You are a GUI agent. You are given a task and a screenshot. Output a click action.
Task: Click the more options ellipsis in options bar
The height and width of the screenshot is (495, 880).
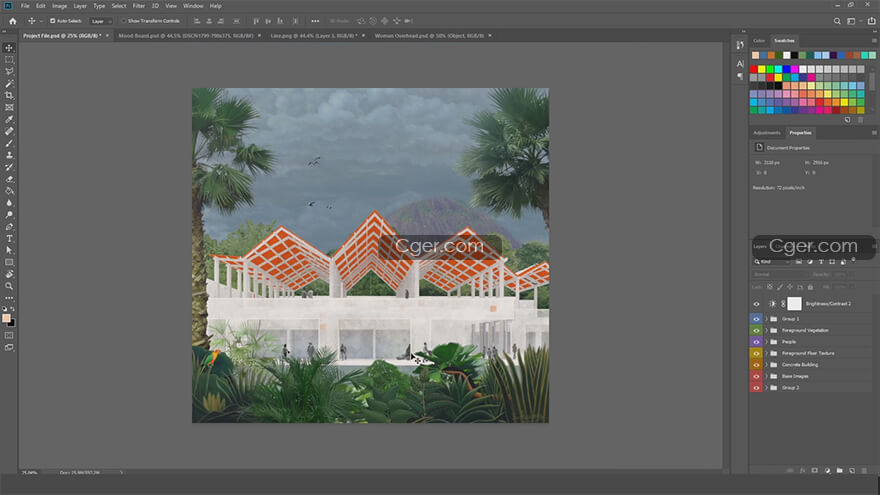pos(315,21)
